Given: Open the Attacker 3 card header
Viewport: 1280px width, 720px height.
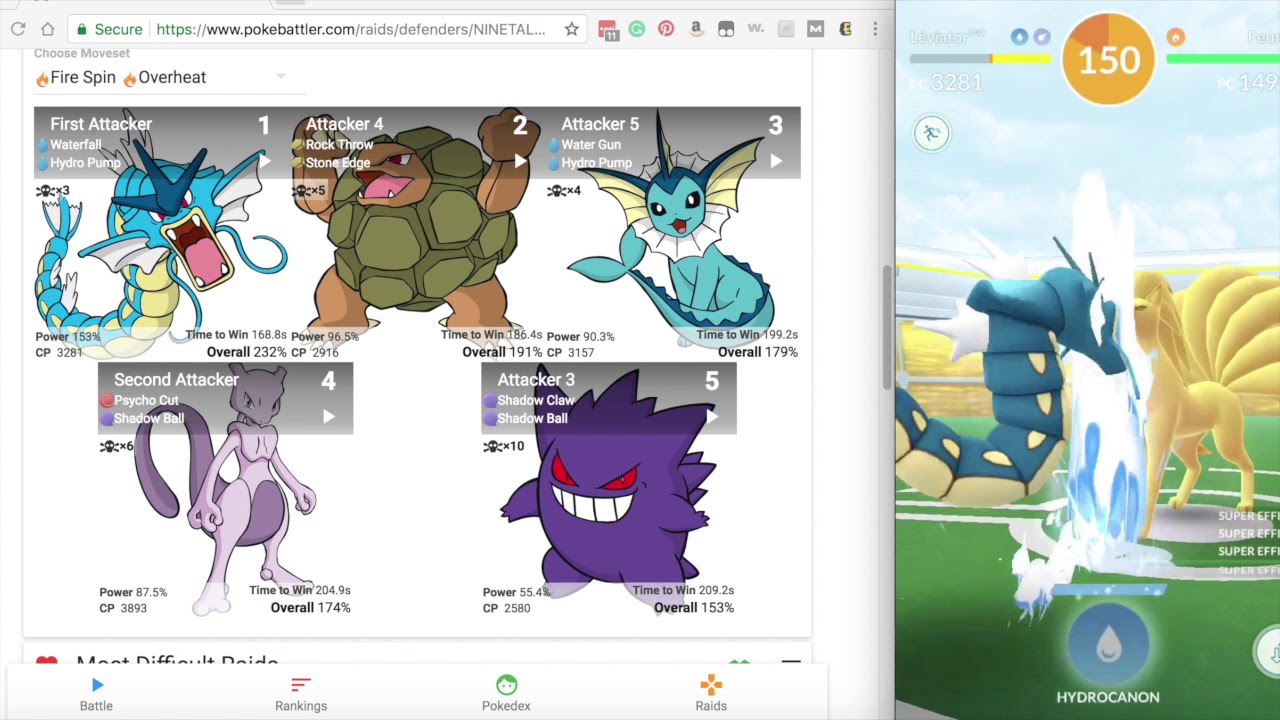Looking at the screenshot, I should pos(609,399).
